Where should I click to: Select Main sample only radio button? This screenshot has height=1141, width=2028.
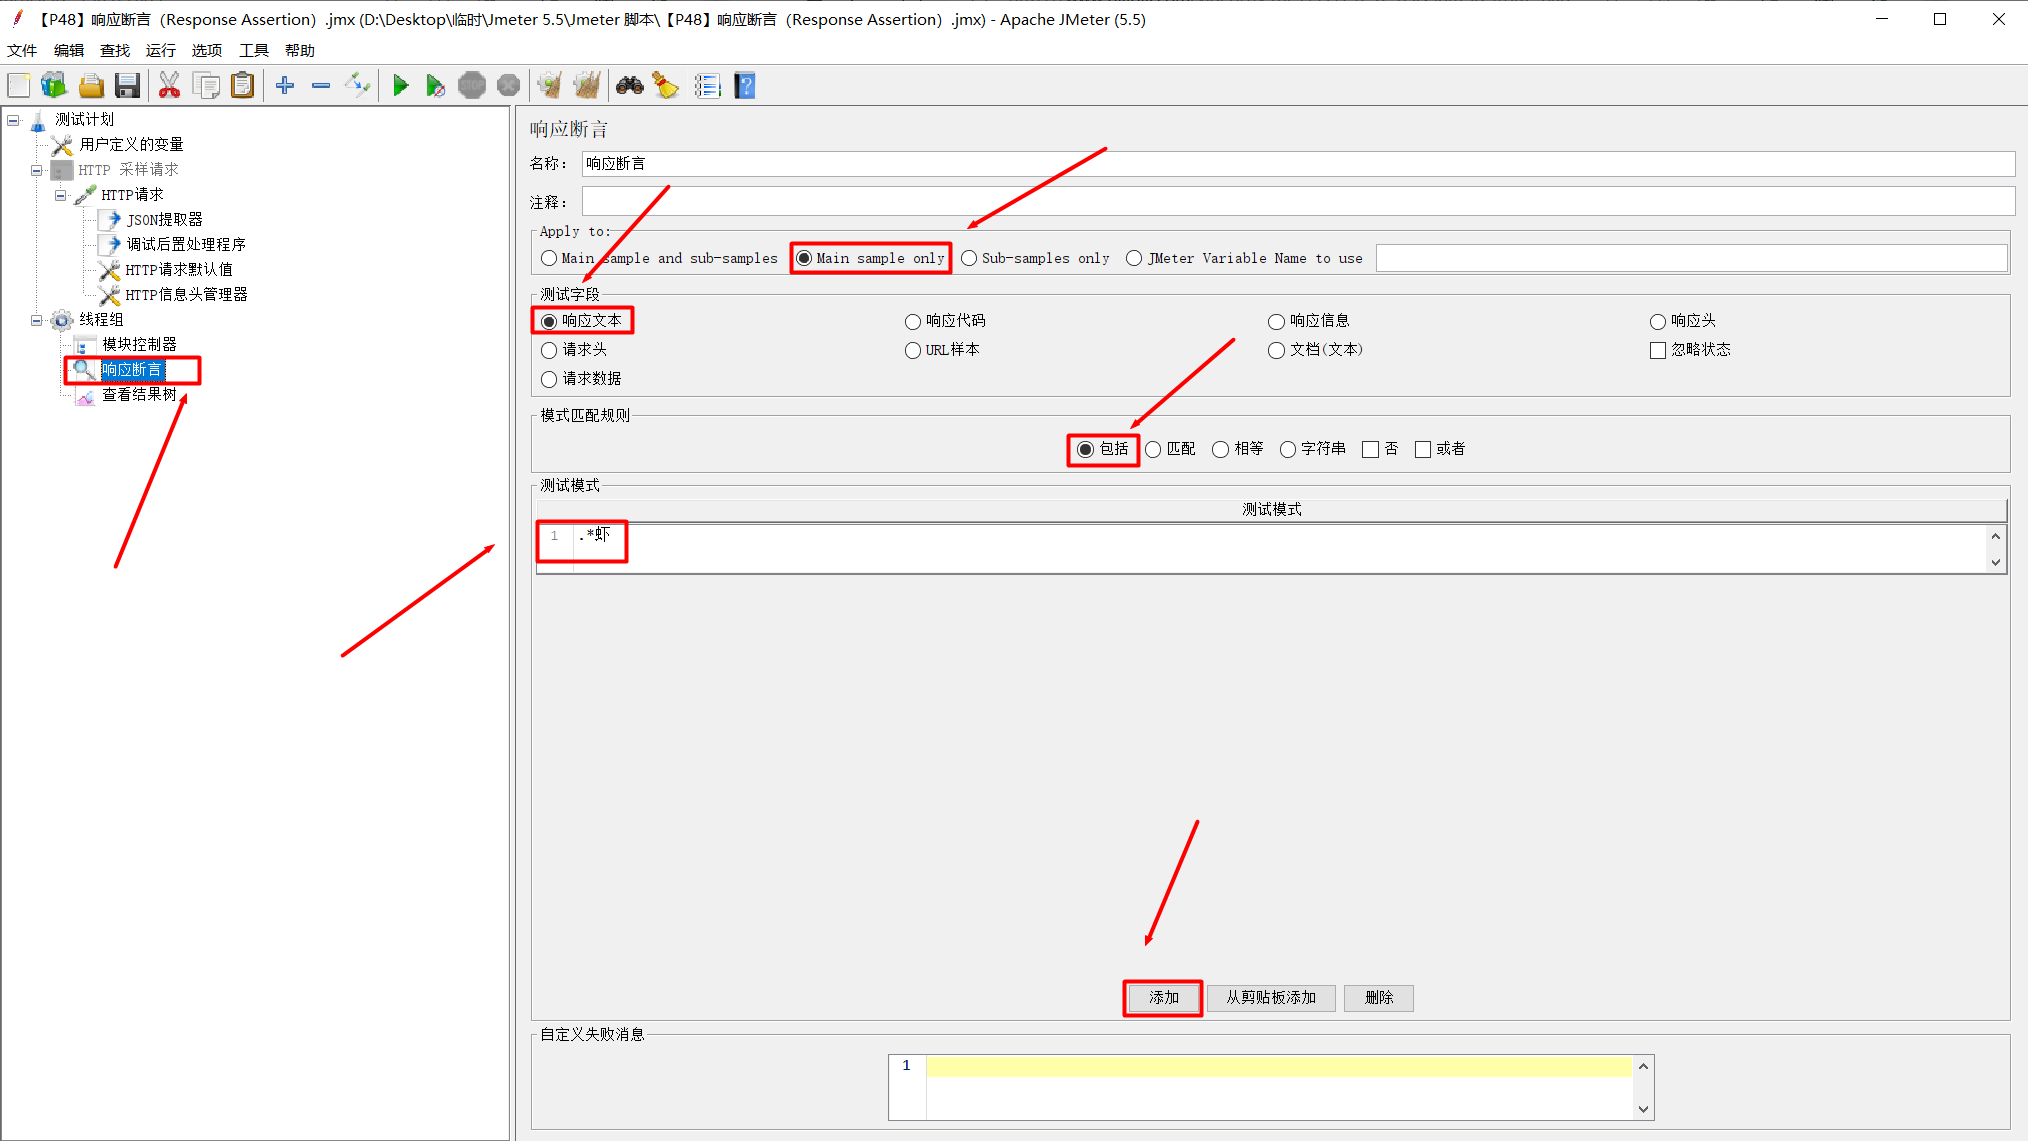tap(804, 258)
